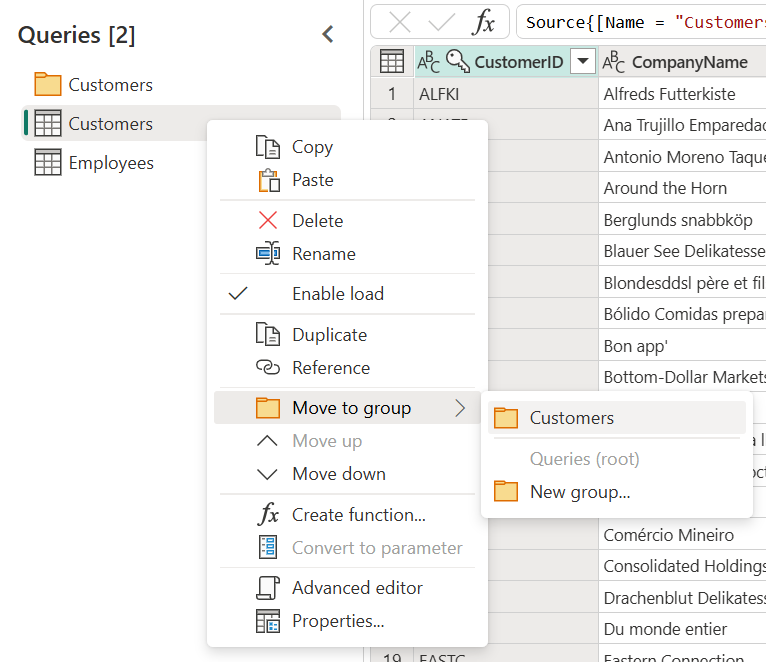Click the red X Delete icon
The height and width of the screenshot is (662, 766).
pyautogui.click(x=268, y=220)
